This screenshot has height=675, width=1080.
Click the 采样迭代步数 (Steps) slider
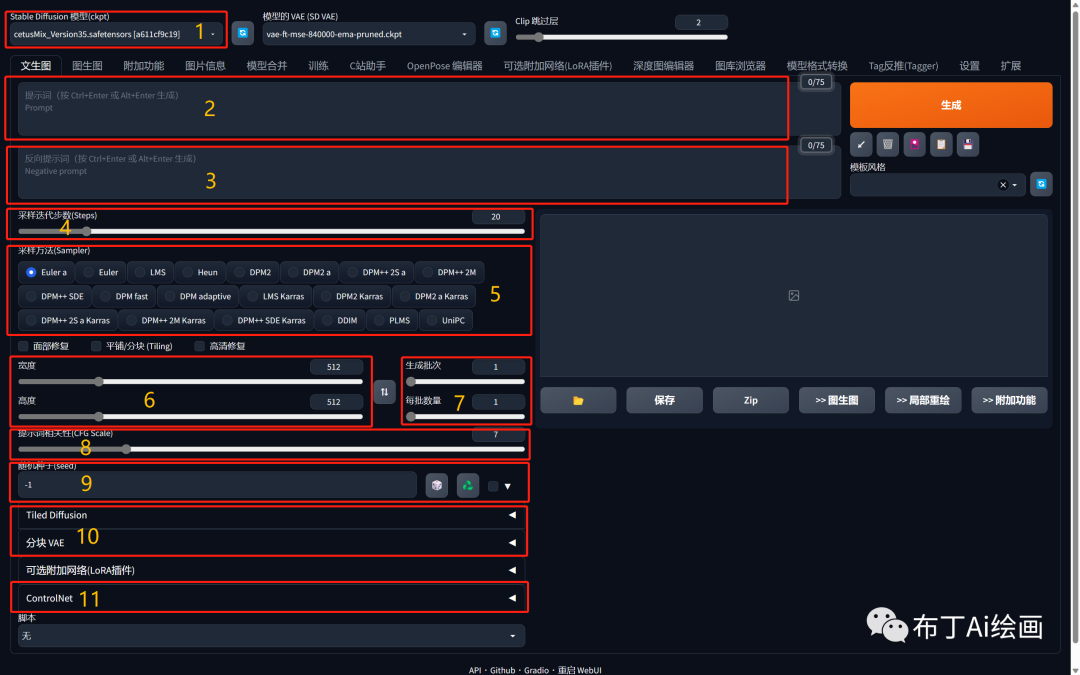pyautogui.click(x=270, y=231)
